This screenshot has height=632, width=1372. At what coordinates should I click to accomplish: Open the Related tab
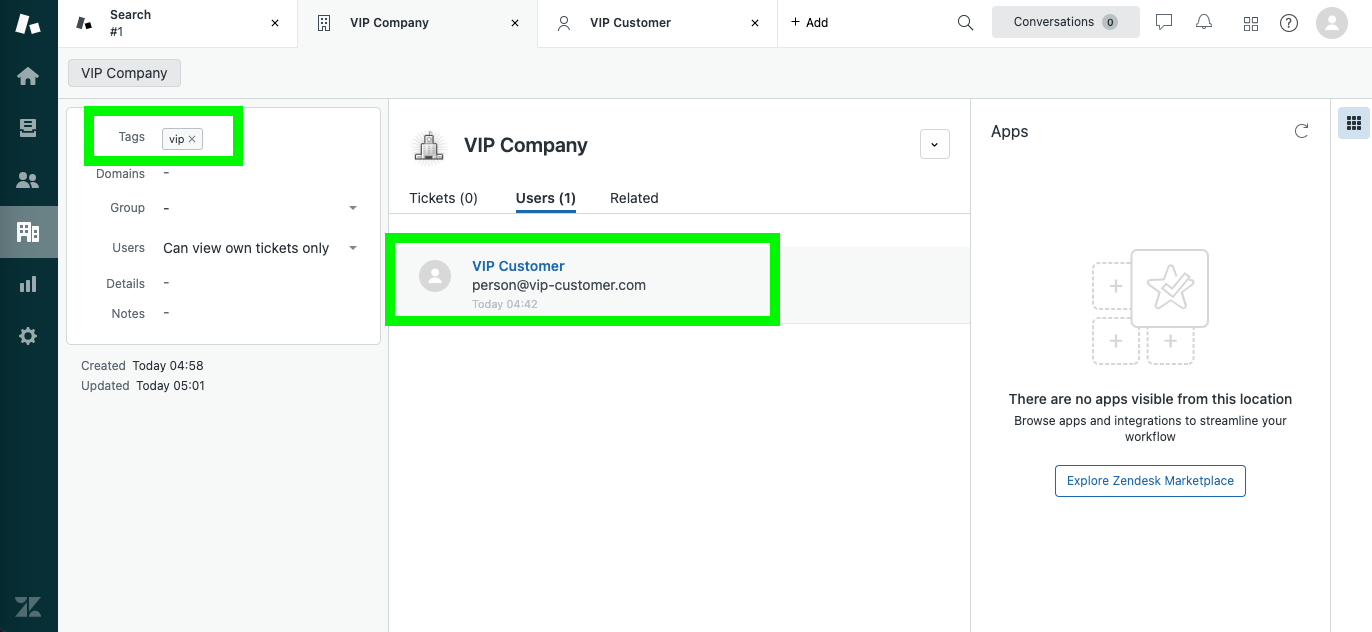634,198
